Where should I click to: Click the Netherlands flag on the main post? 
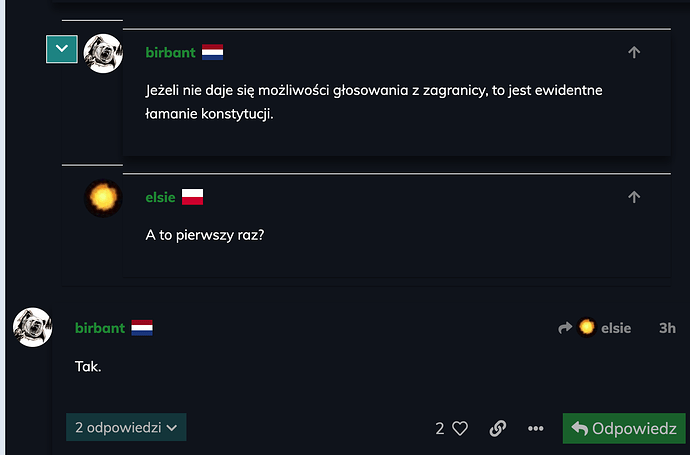142,328
